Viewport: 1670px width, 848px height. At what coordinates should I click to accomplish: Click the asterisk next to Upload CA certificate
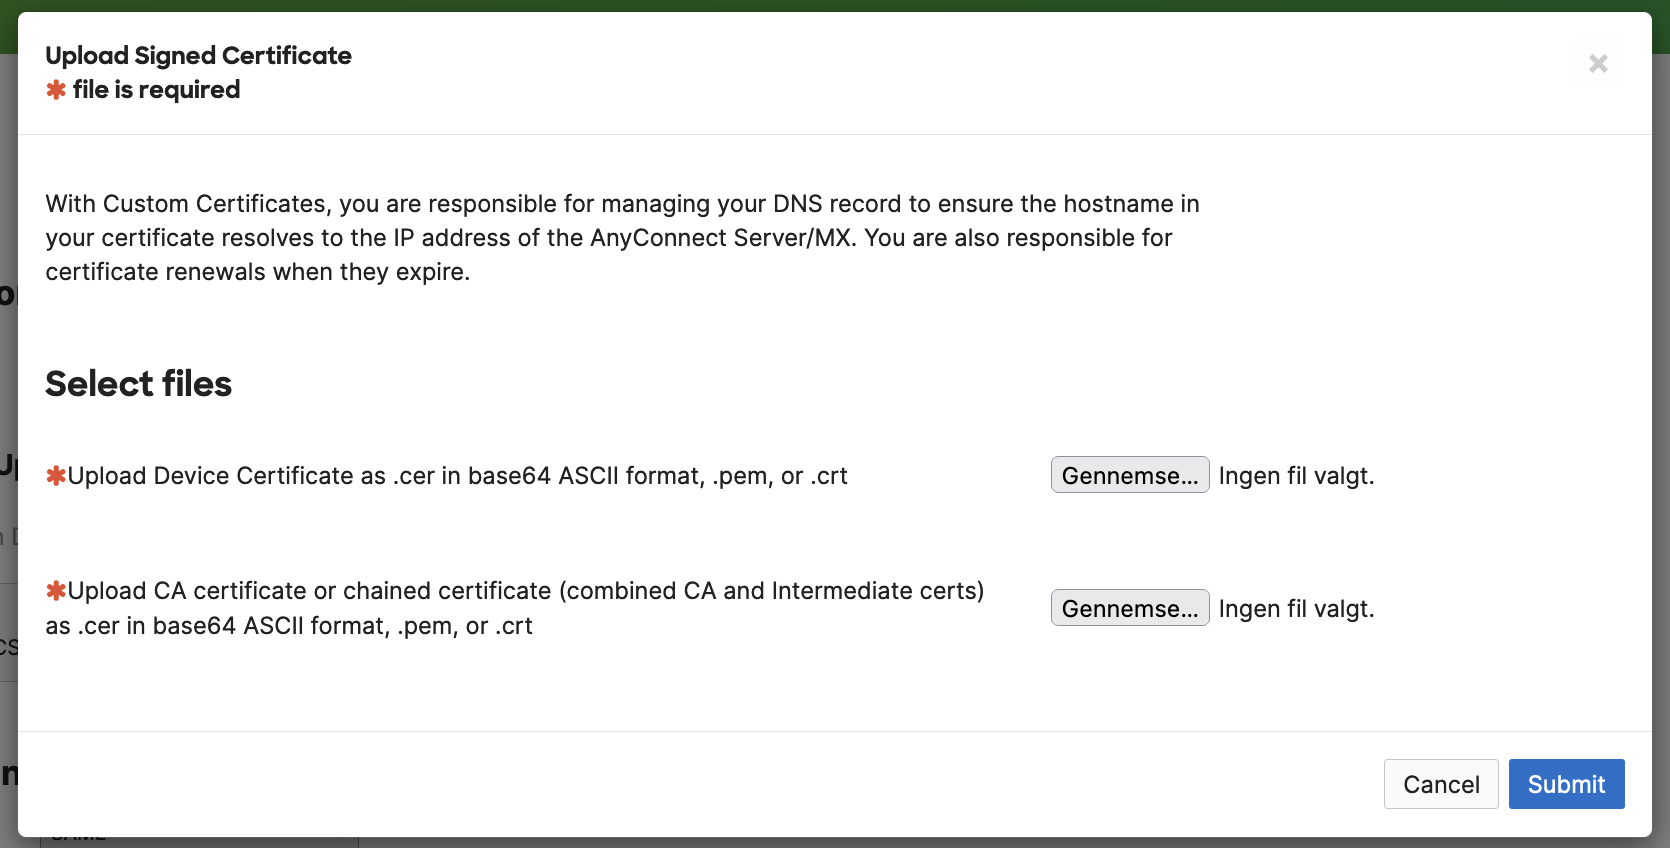56,591
